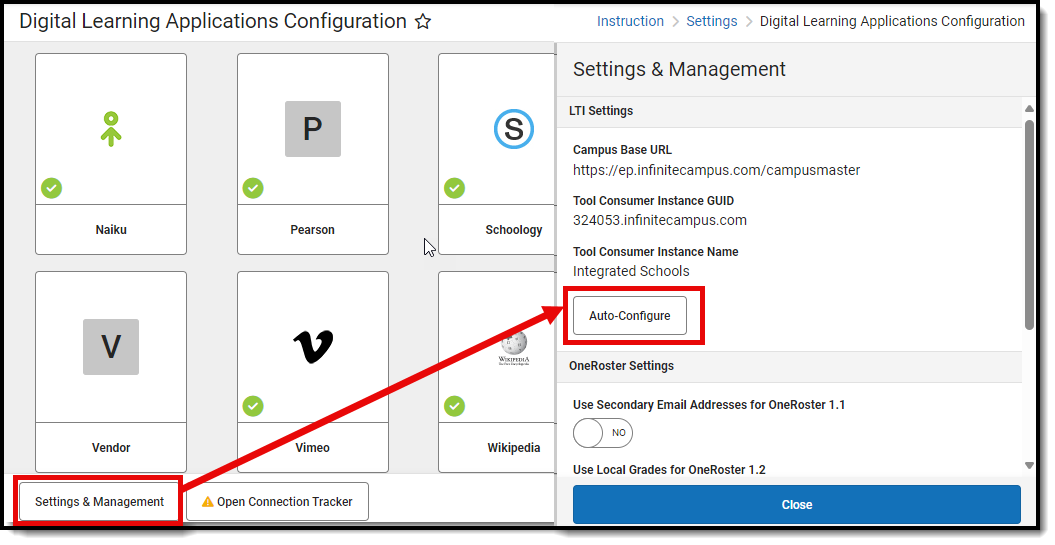Click the Auto-Configure button

pyautogui.click(x=630, y=316)
